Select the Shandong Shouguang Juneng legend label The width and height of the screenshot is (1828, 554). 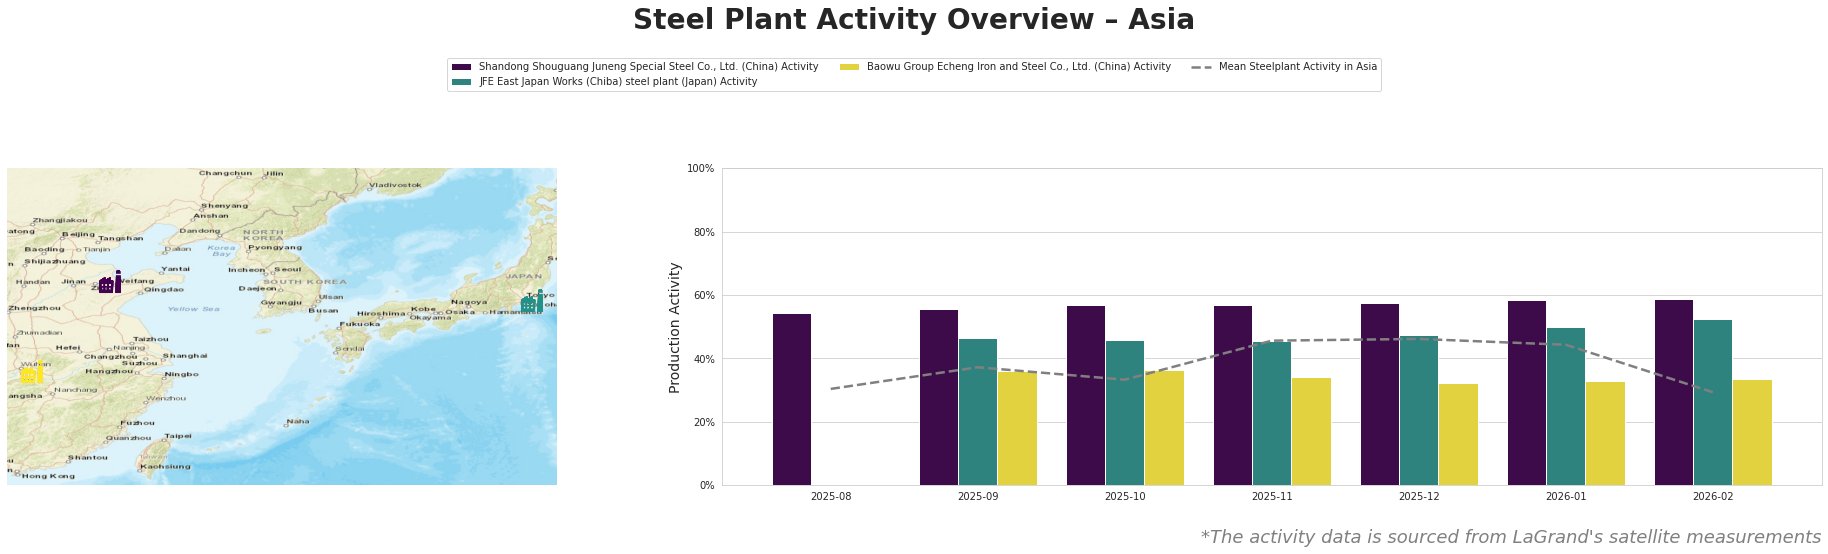pos(648,67)
